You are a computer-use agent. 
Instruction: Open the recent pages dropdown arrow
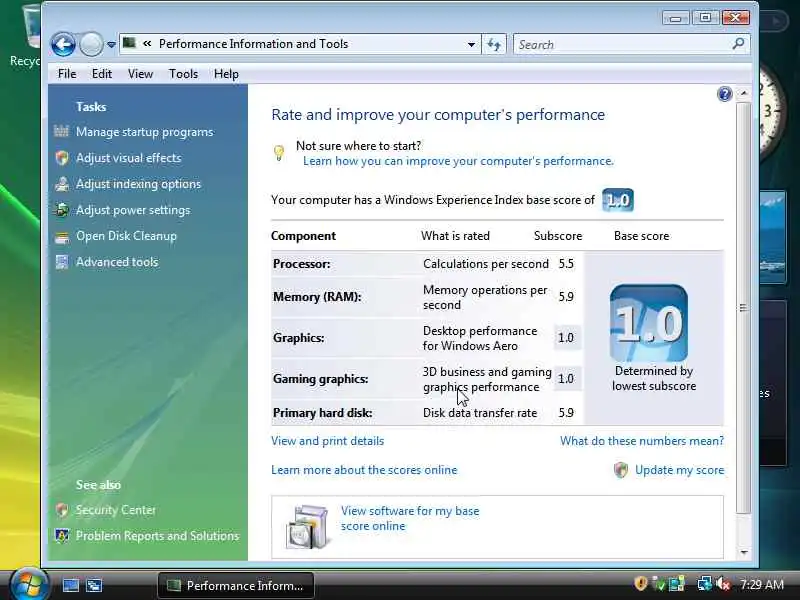(111, 45)
